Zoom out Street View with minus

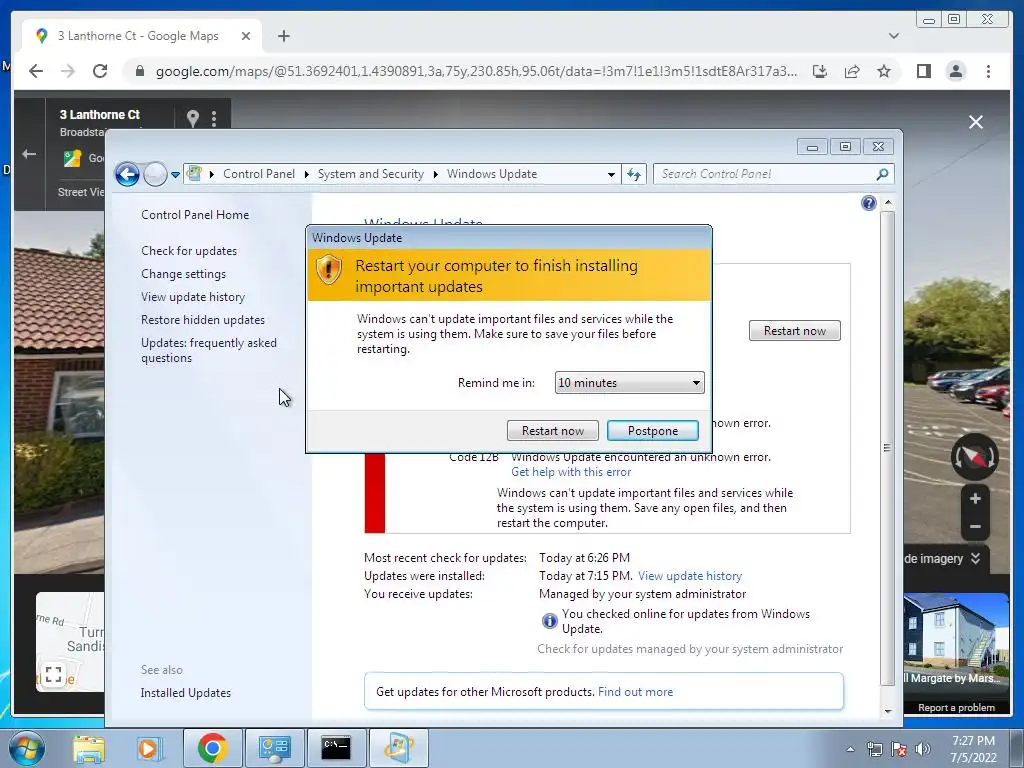click(975, 526)
